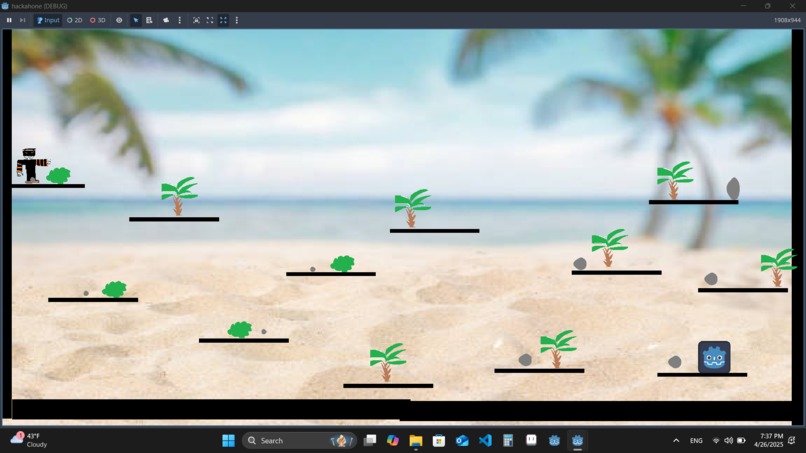Image resolution: width=806 pixels, height=453 pixels.
Task: Click the Godot logo in title bar
Action: [5, 6]
